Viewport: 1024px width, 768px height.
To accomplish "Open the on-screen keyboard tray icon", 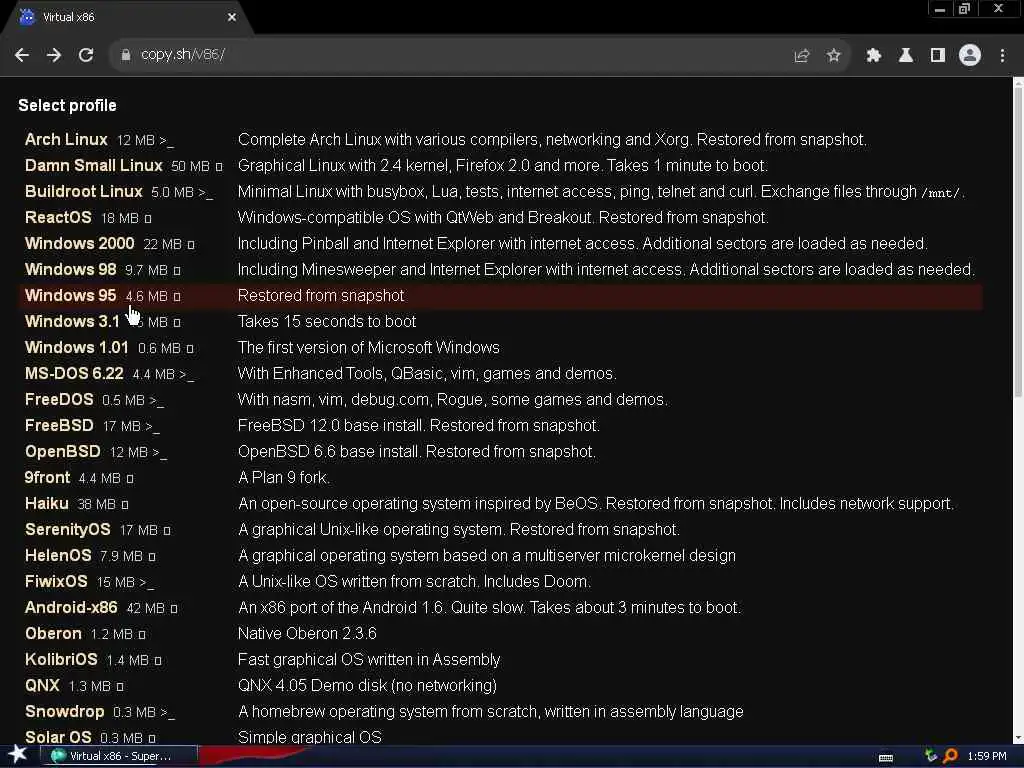I will (x=886, y=758).
